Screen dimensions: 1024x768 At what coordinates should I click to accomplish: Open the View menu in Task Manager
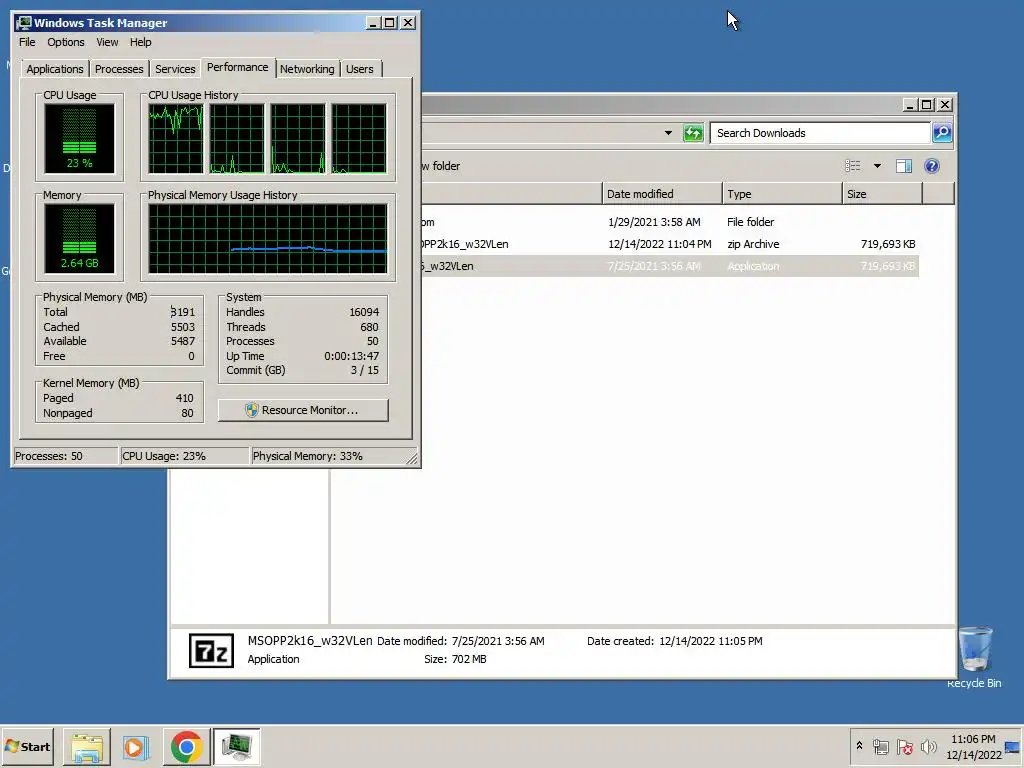[x=107, y=42]
